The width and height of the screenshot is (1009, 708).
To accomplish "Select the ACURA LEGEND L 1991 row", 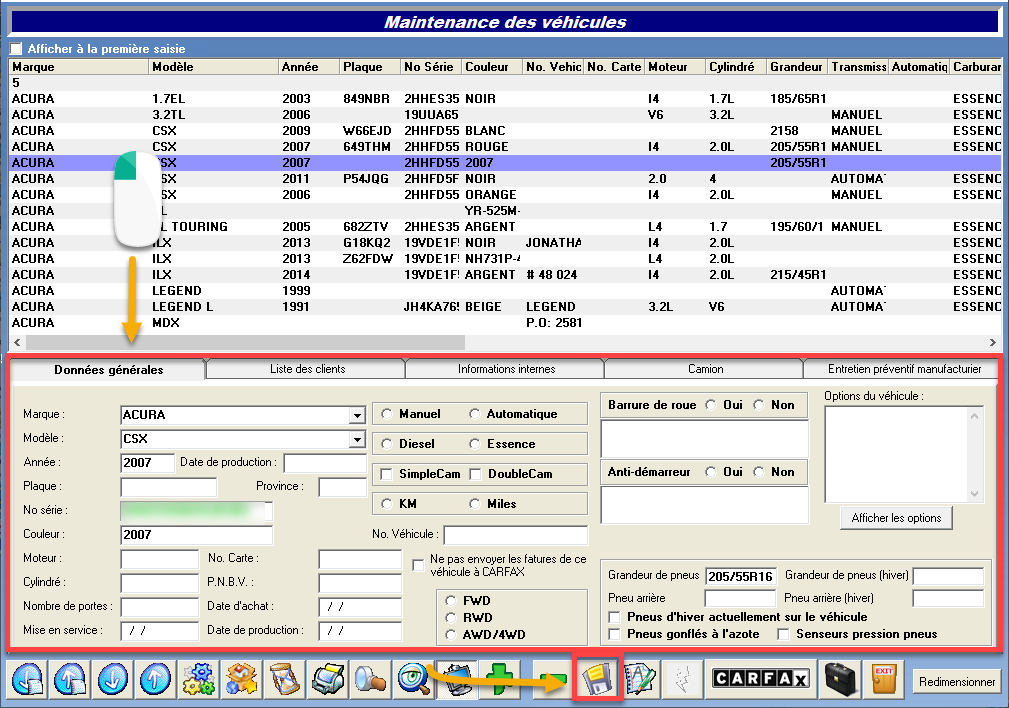I will coord(505,307).
